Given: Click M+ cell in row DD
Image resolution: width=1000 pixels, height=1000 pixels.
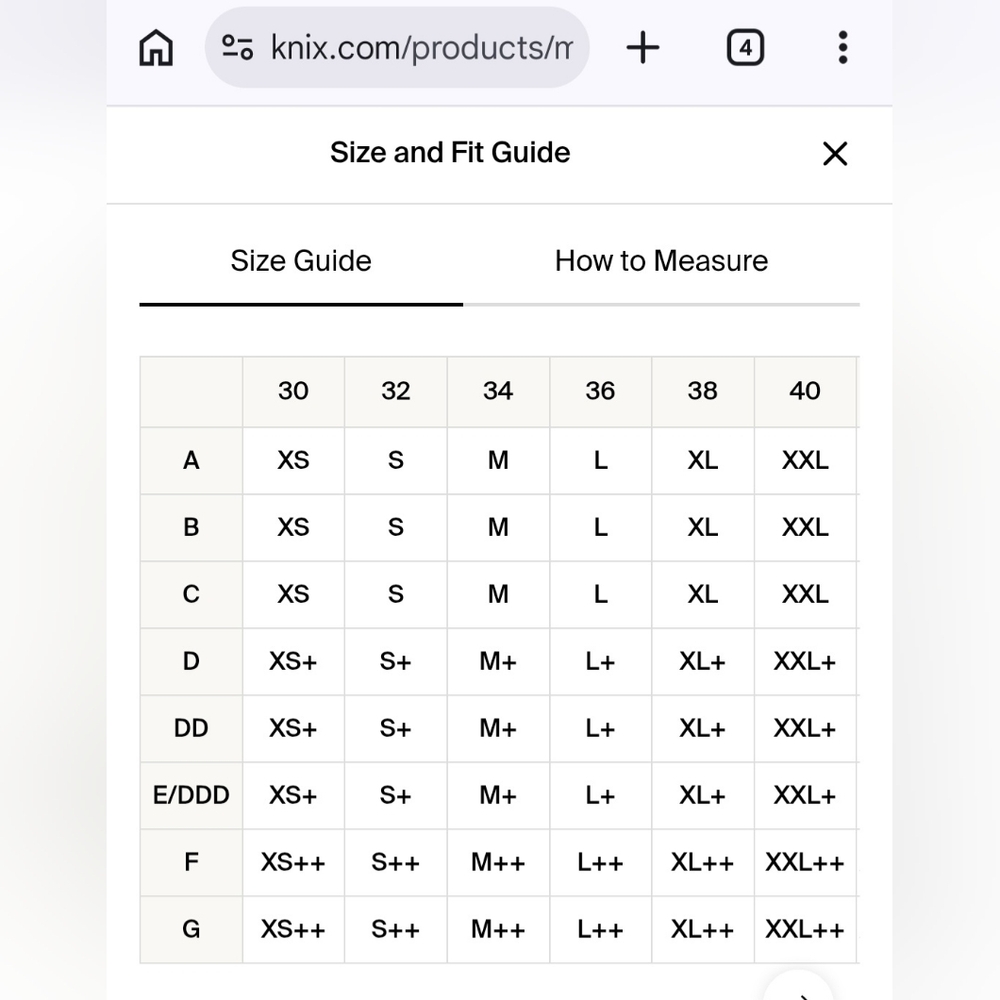Looking at the screenshot, I should [x=498, y=728].
